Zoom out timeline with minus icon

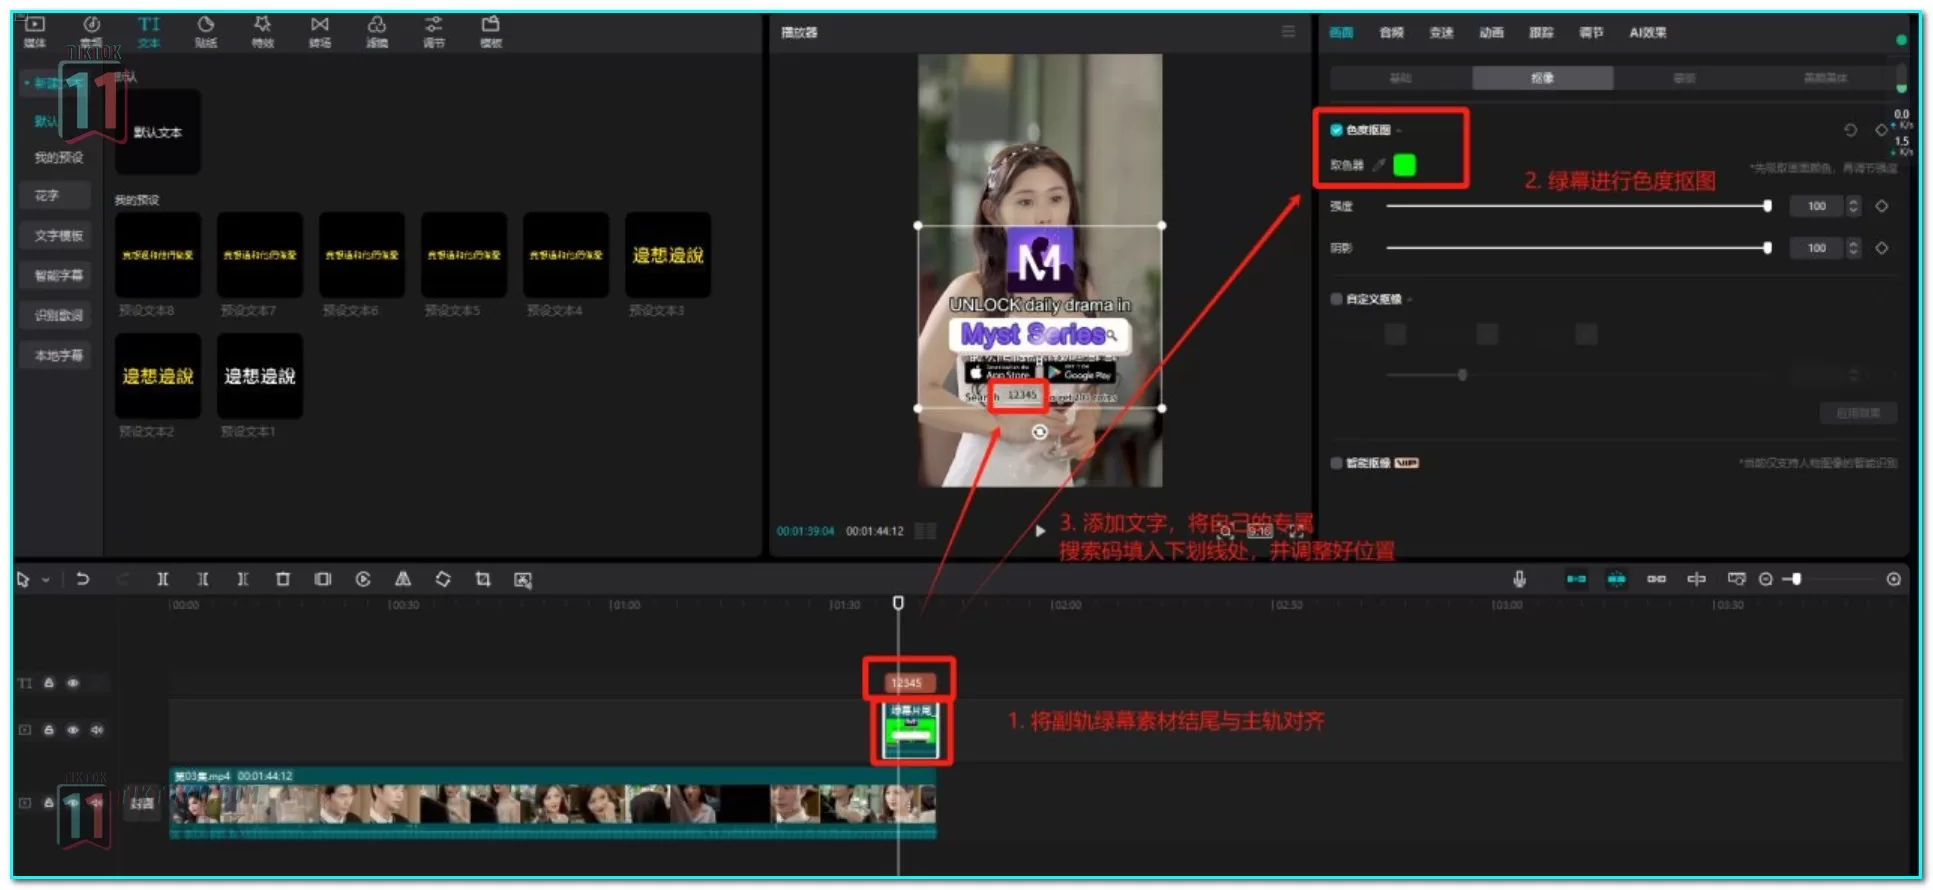point(1766,579)
